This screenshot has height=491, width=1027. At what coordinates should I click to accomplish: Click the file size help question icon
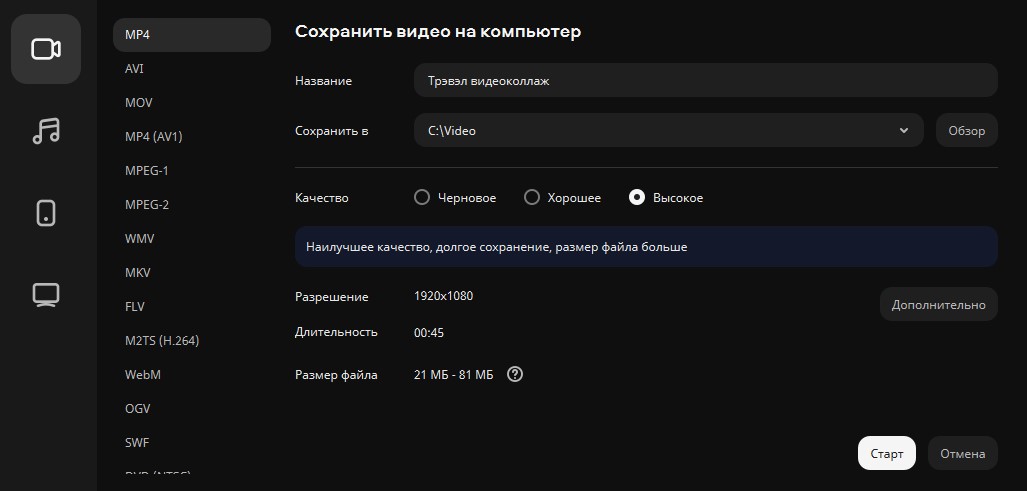pyautogui.click(x=515, y=375)
